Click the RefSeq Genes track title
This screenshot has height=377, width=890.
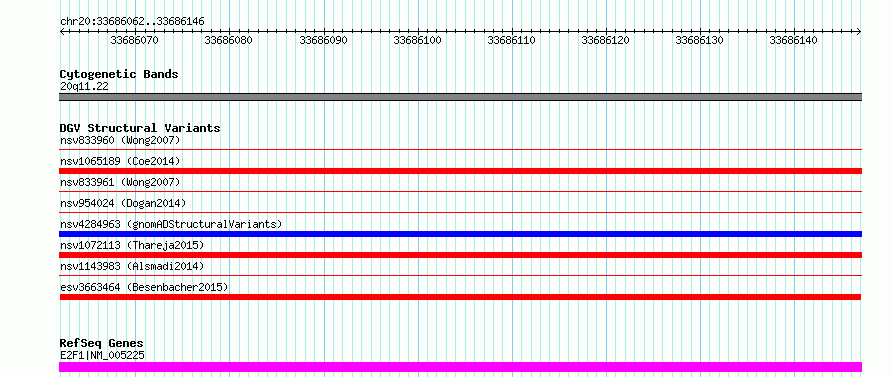click(102, 343)
